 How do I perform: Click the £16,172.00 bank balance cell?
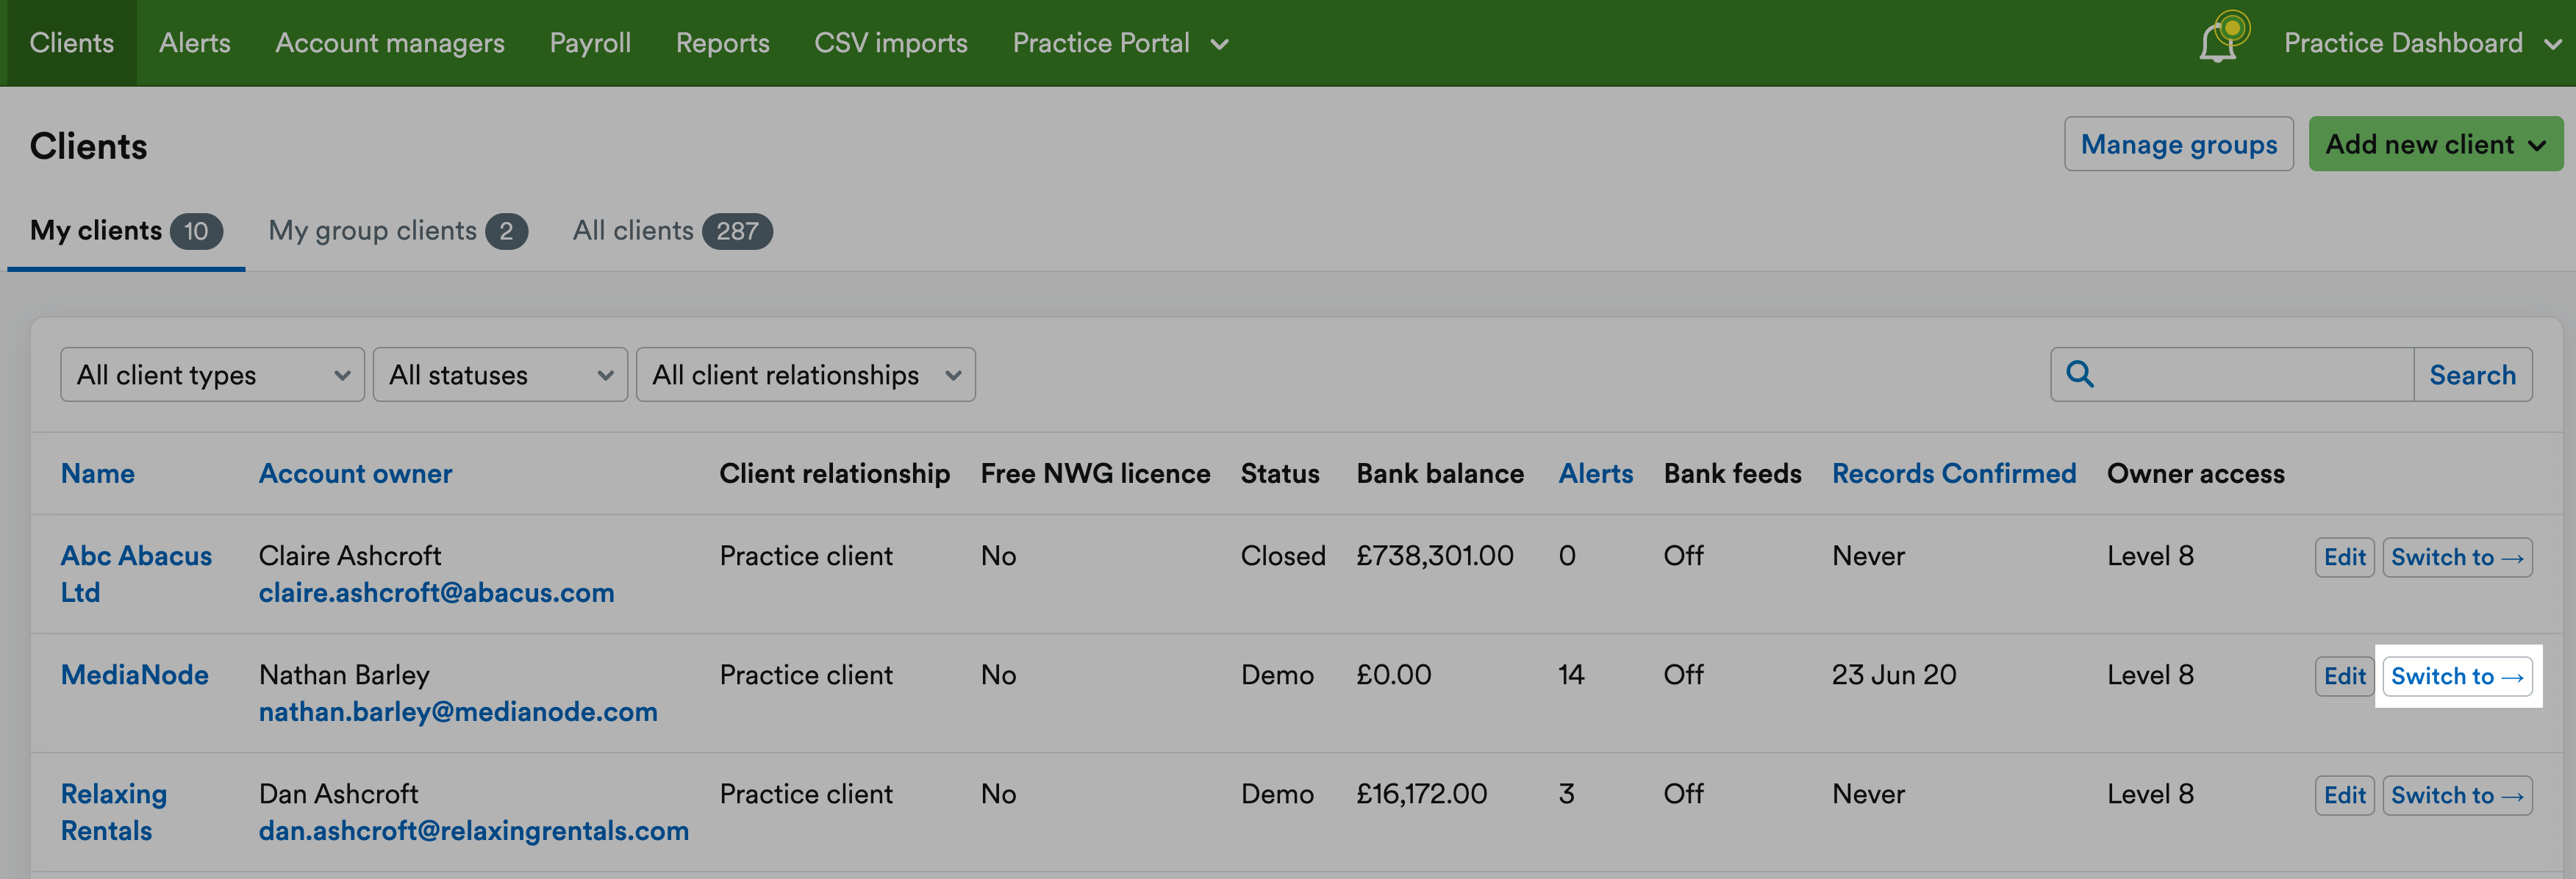1421,794
